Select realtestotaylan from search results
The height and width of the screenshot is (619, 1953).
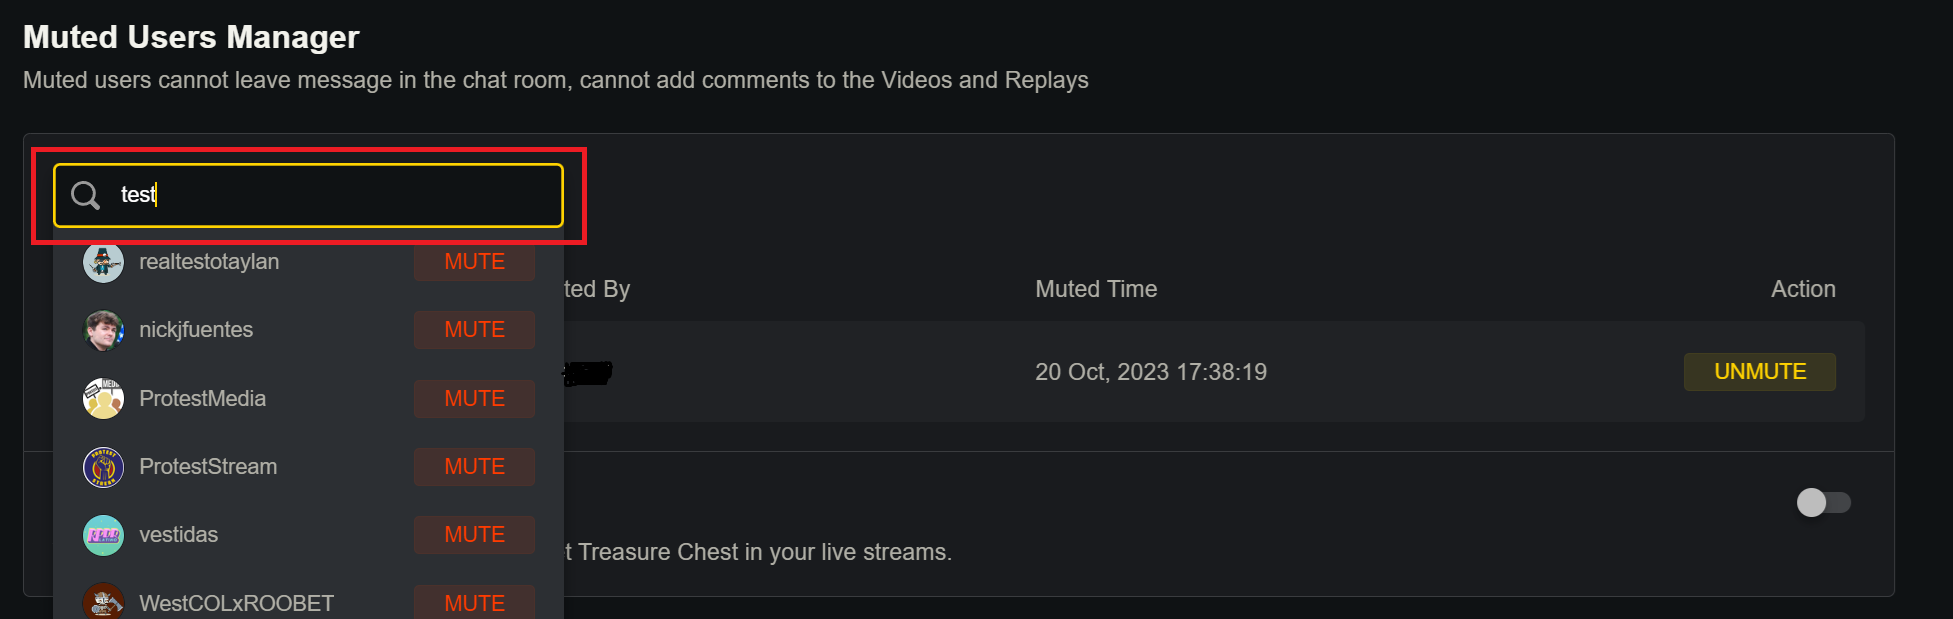209,262
